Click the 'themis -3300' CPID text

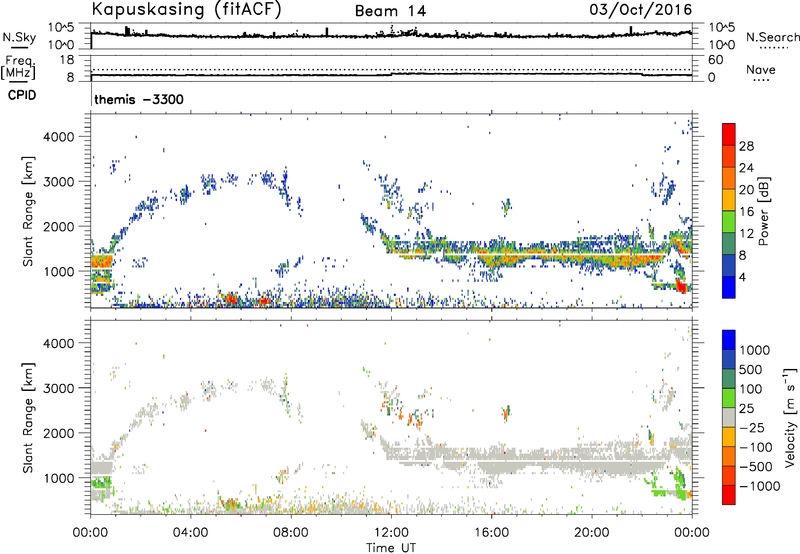click(x=139, y=99)
